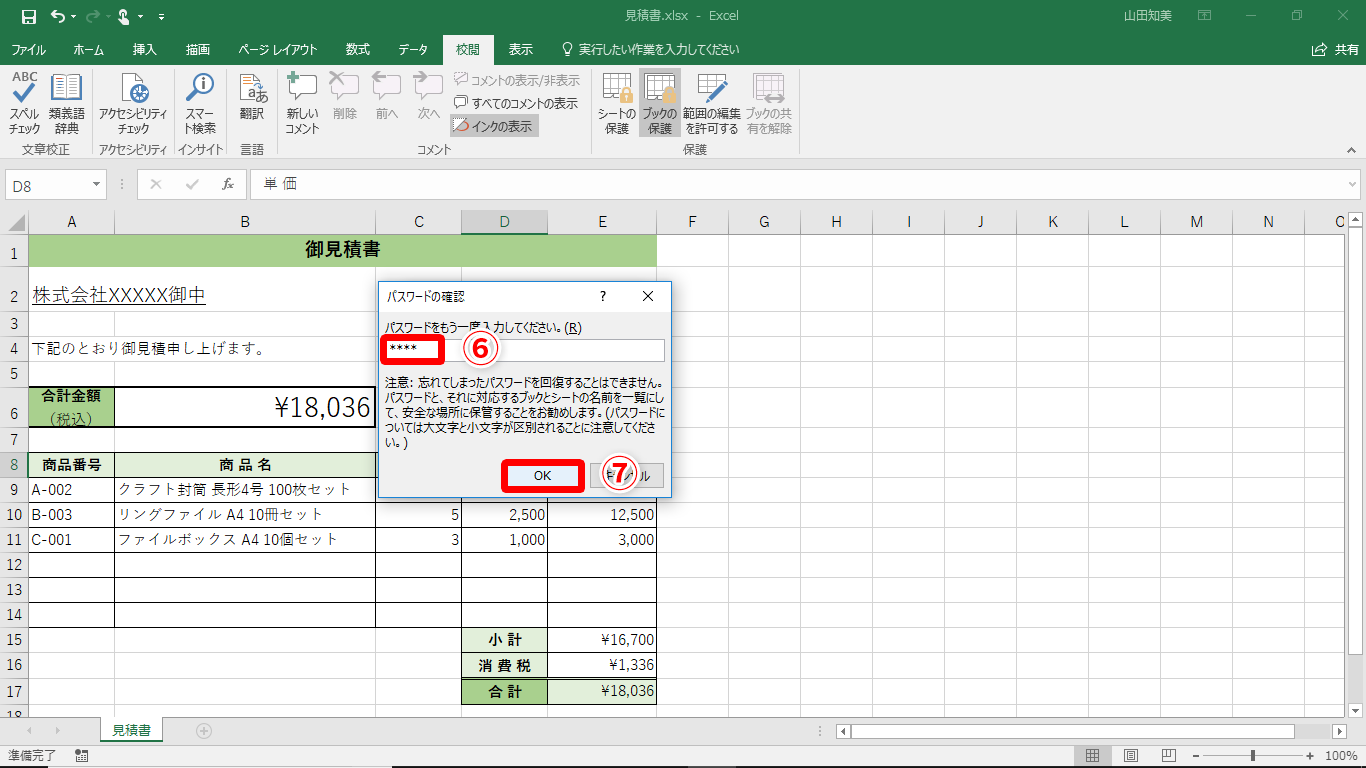Toggle touch/mouse mode icon in quick access toolbar
The height and width of the screenshot is (768, 1366).
tap(125, 16)
